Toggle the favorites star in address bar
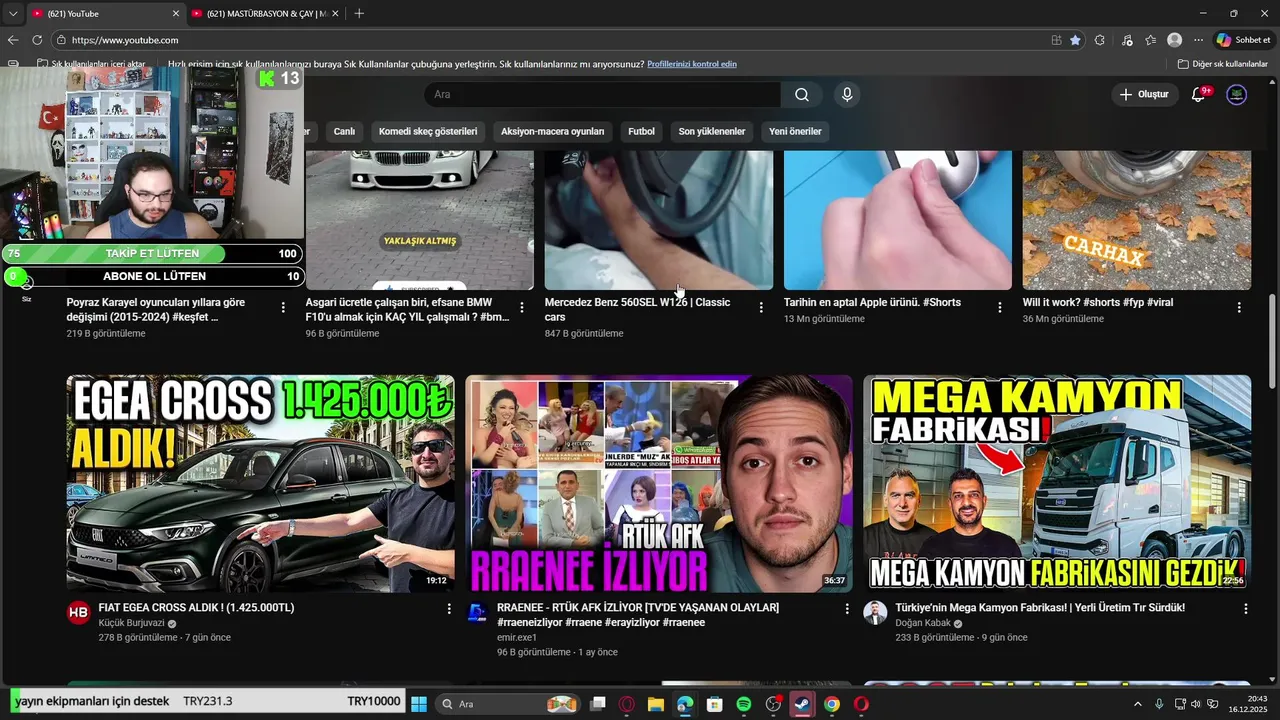The width and height of the screenshot is (1280, 720). pyautogui.click(x=1075, y=40)
